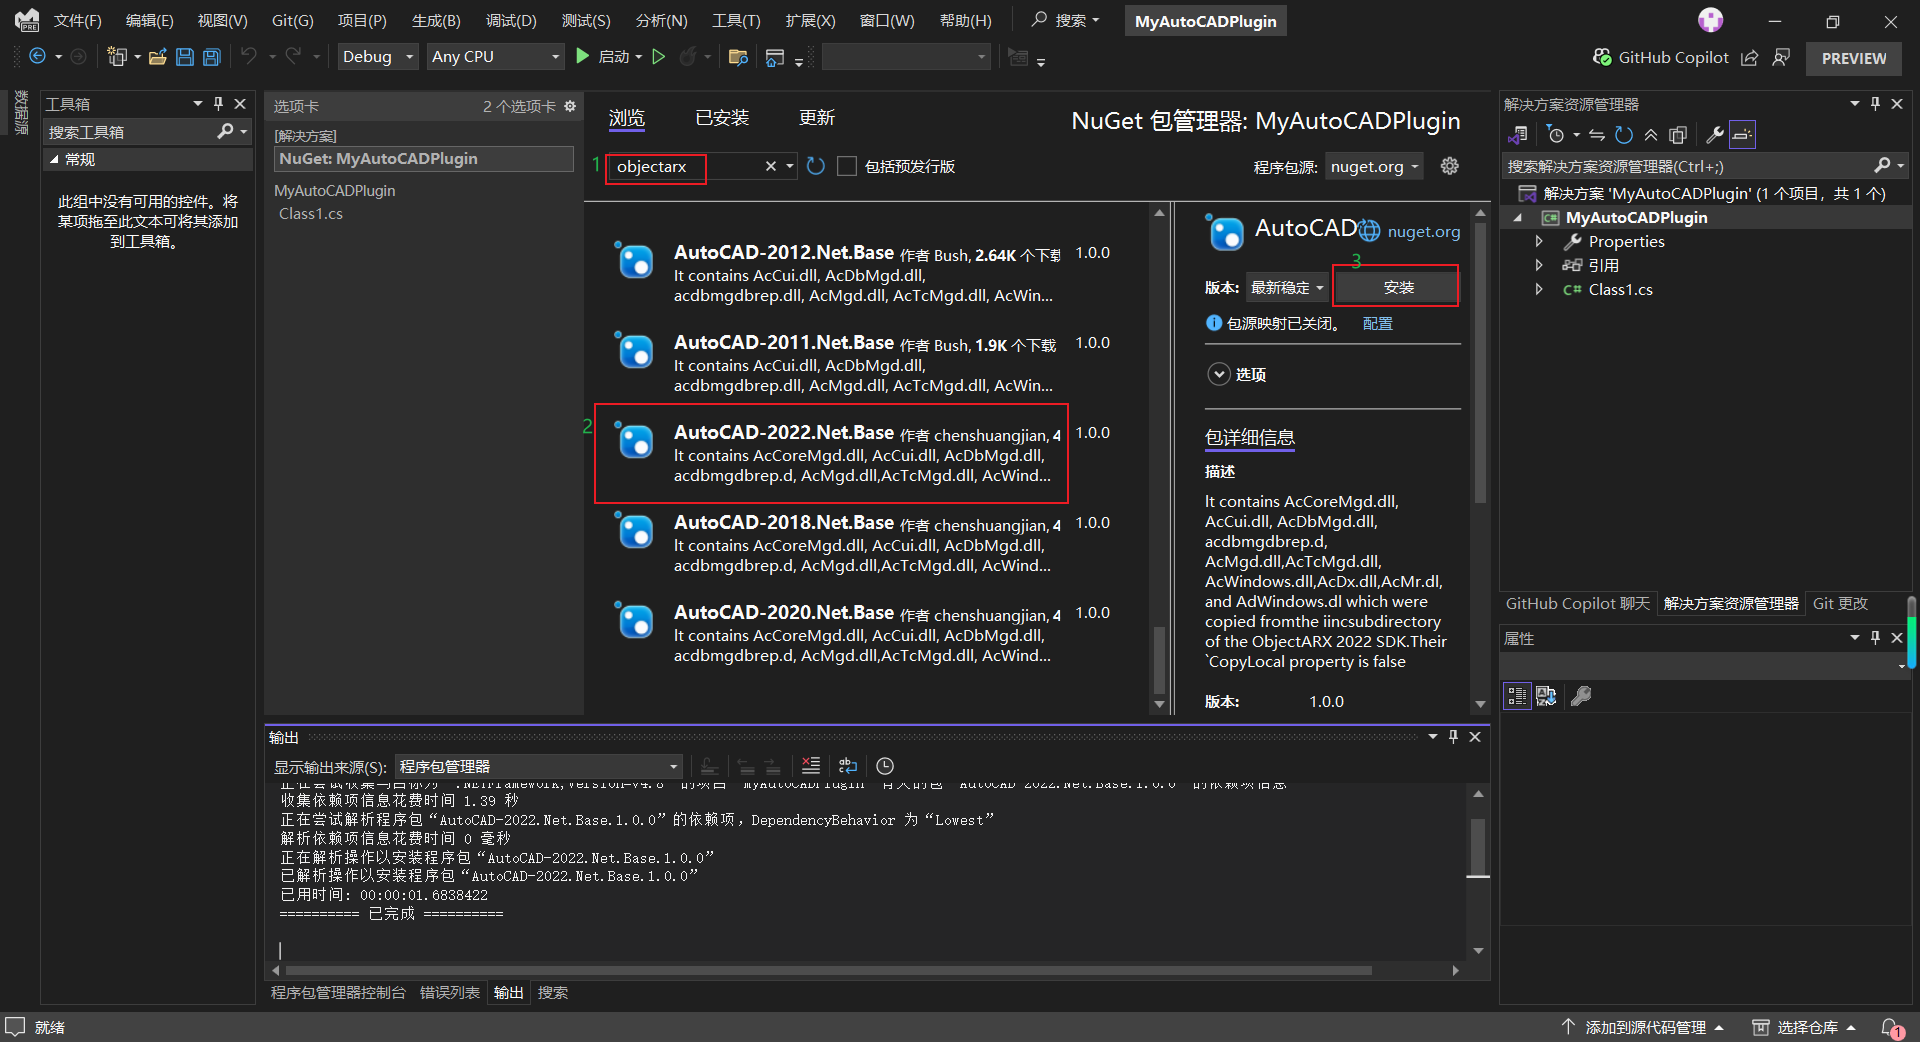
Task: Refresh NuGet search results icon
Action: 816,166
